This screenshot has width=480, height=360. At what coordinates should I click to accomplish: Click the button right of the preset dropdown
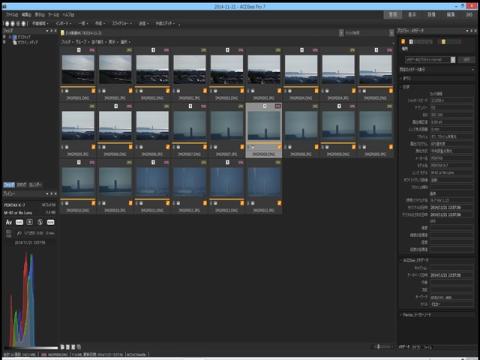click(467, 60)
